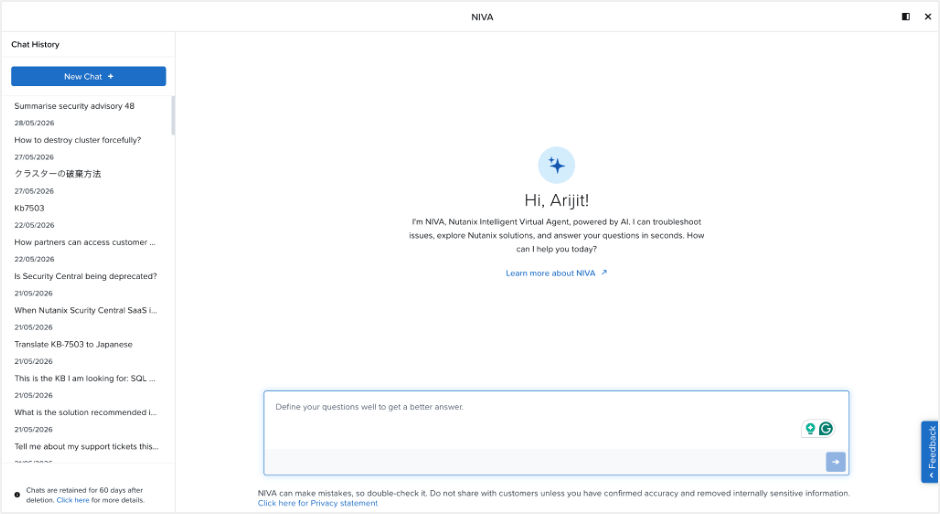Click the Chat History heading

click(35, 44)
